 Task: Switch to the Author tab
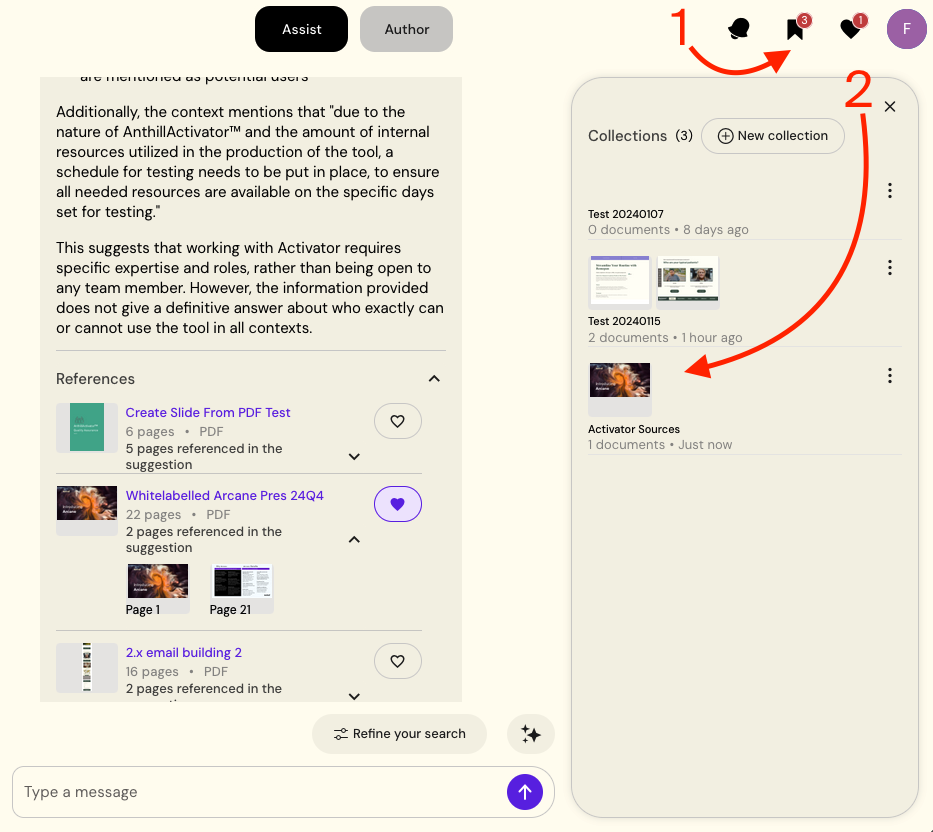tap(406, 29)
